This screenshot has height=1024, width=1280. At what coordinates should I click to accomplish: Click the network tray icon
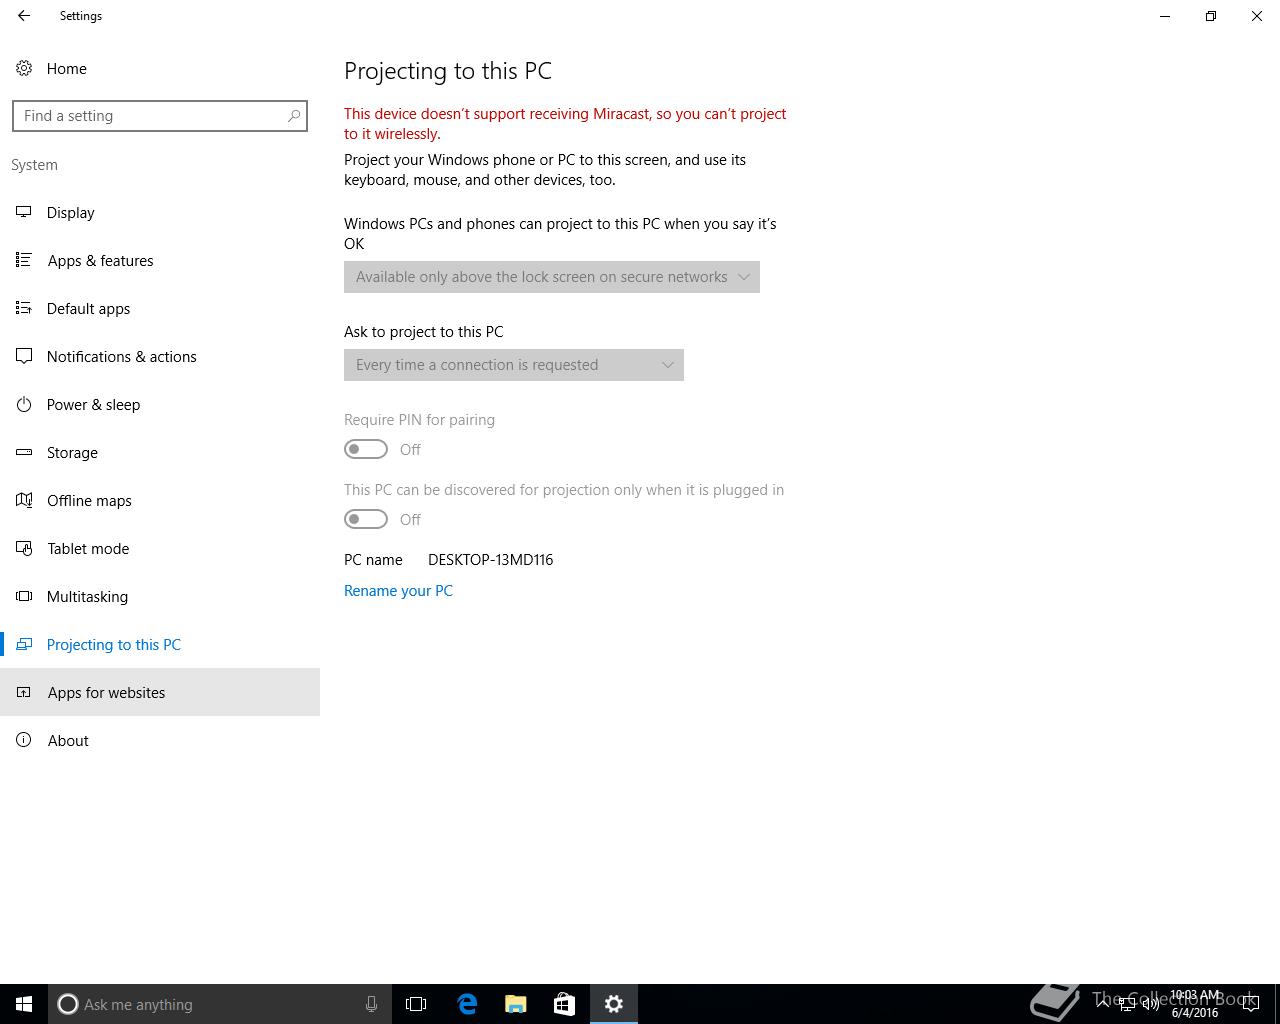tap(1127, 1004)
